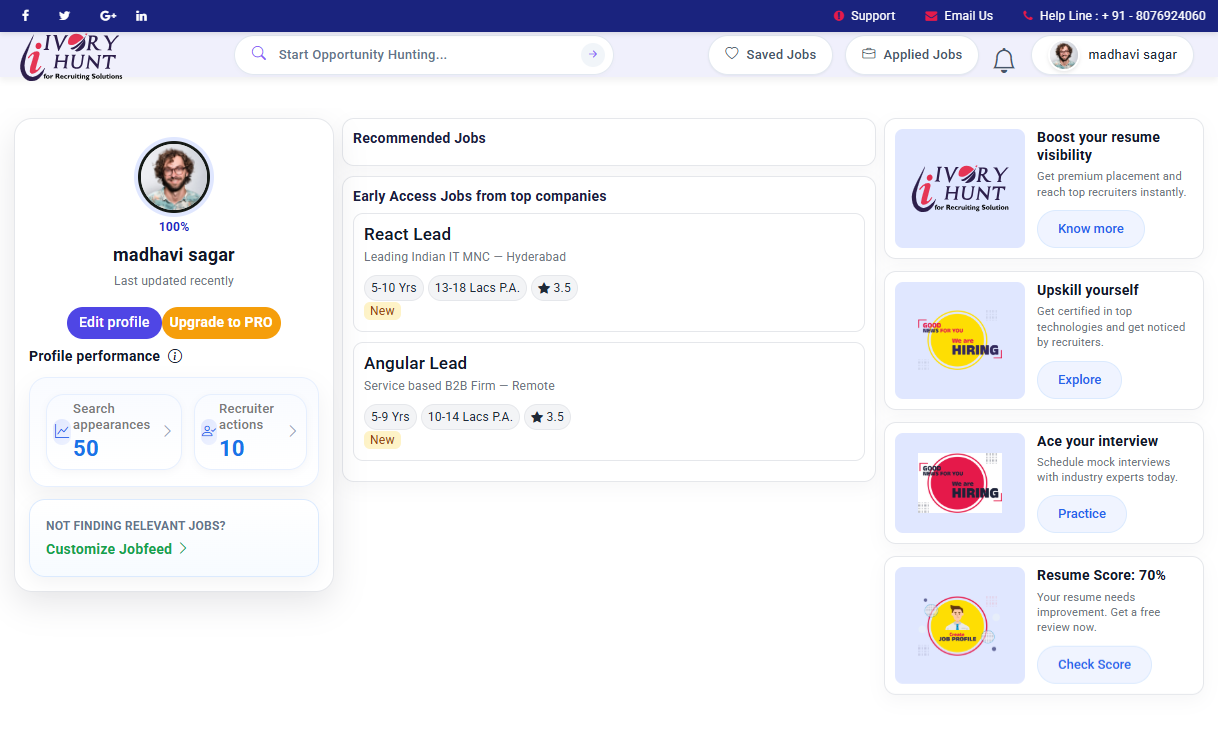
Task: Open the LinkedIn icon link
Action: click(141, 16)
